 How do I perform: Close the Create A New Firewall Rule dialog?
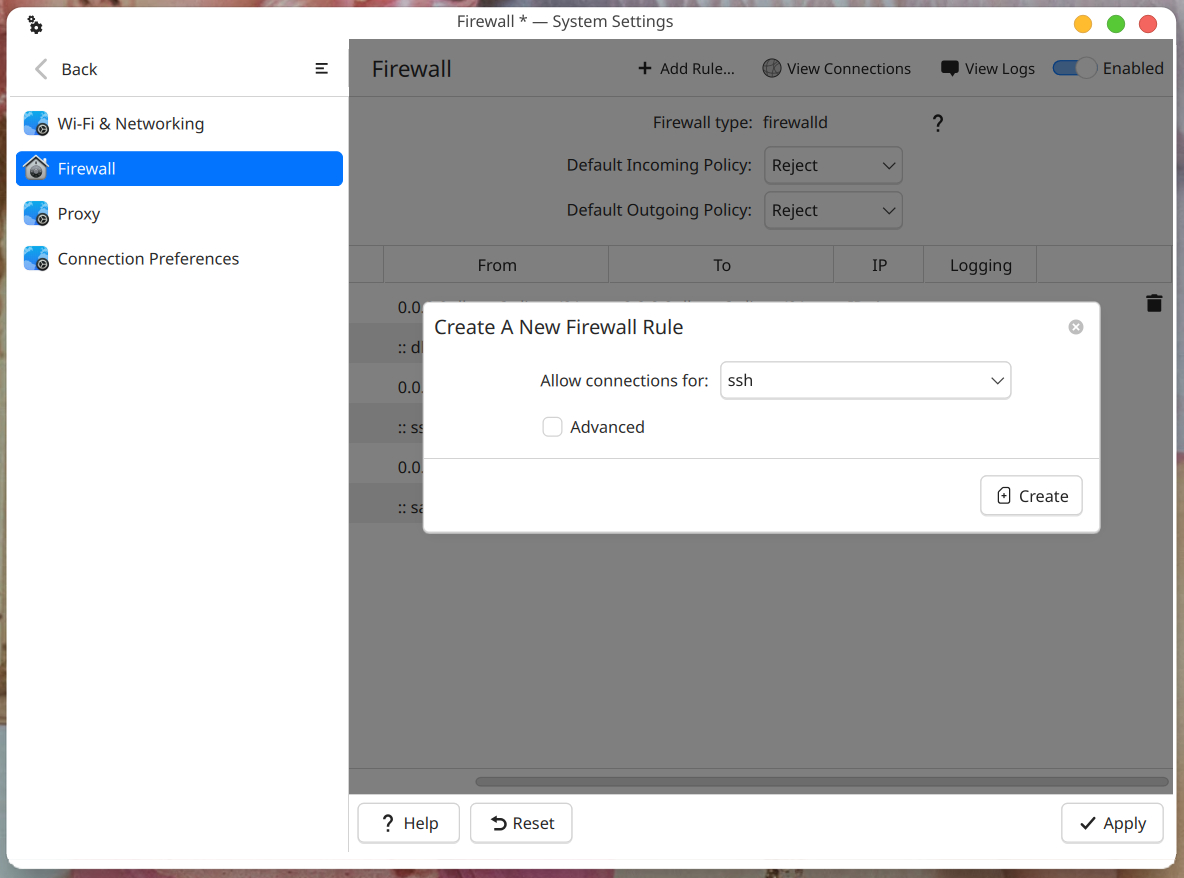[x=1075, y=327]
